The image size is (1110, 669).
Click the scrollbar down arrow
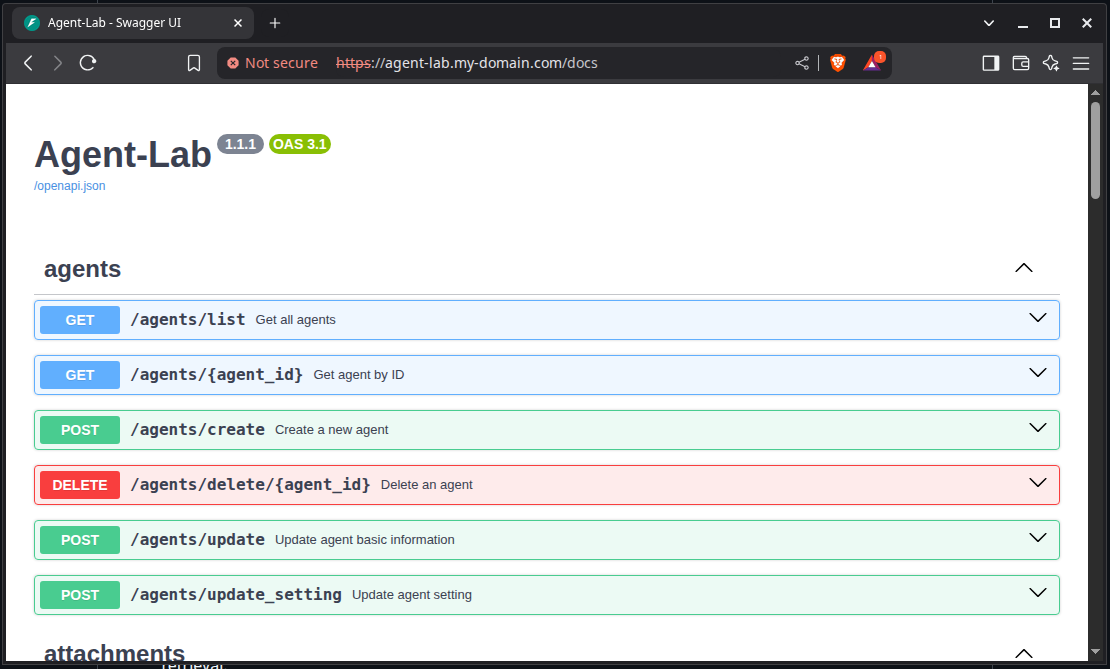(x=1095, y=651)
